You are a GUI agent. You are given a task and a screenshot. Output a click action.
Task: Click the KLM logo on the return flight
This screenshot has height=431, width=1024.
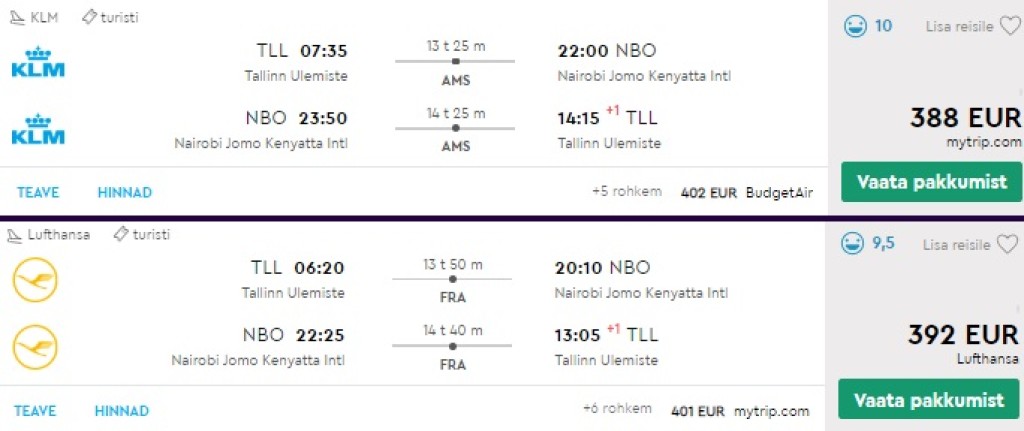pyautogui.click(x=37, y=129)
